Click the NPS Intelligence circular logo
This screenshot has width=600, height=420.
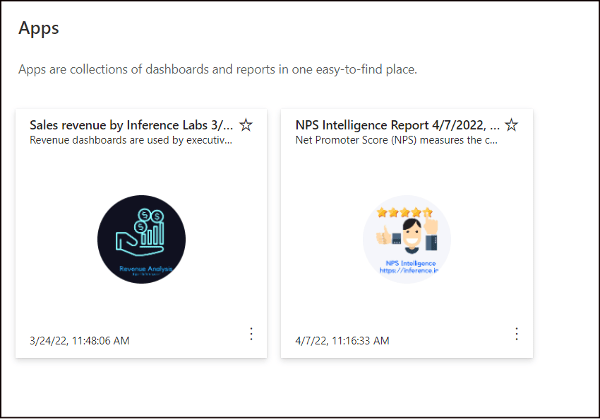[x=407, y=239]
